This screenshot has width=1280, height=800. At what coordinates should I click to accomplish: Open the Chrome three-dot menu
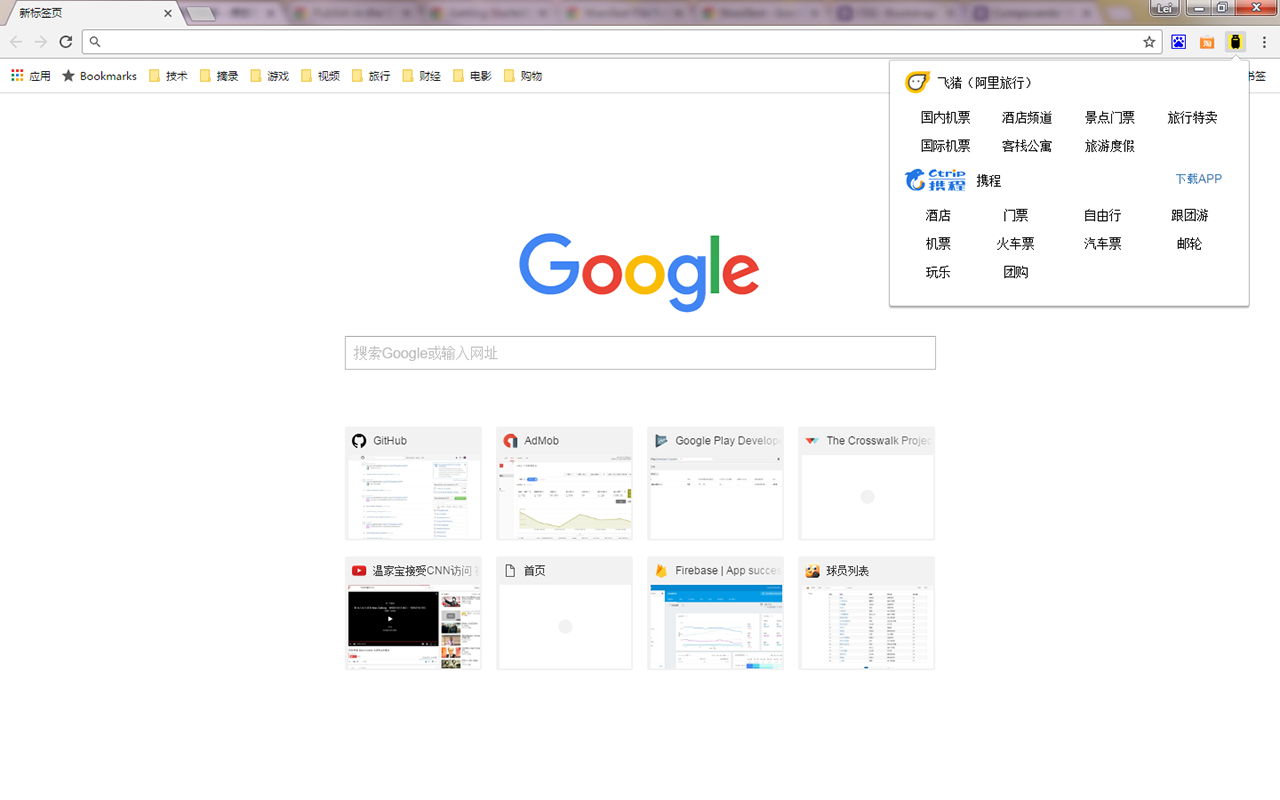click(x=1264, y=42)
